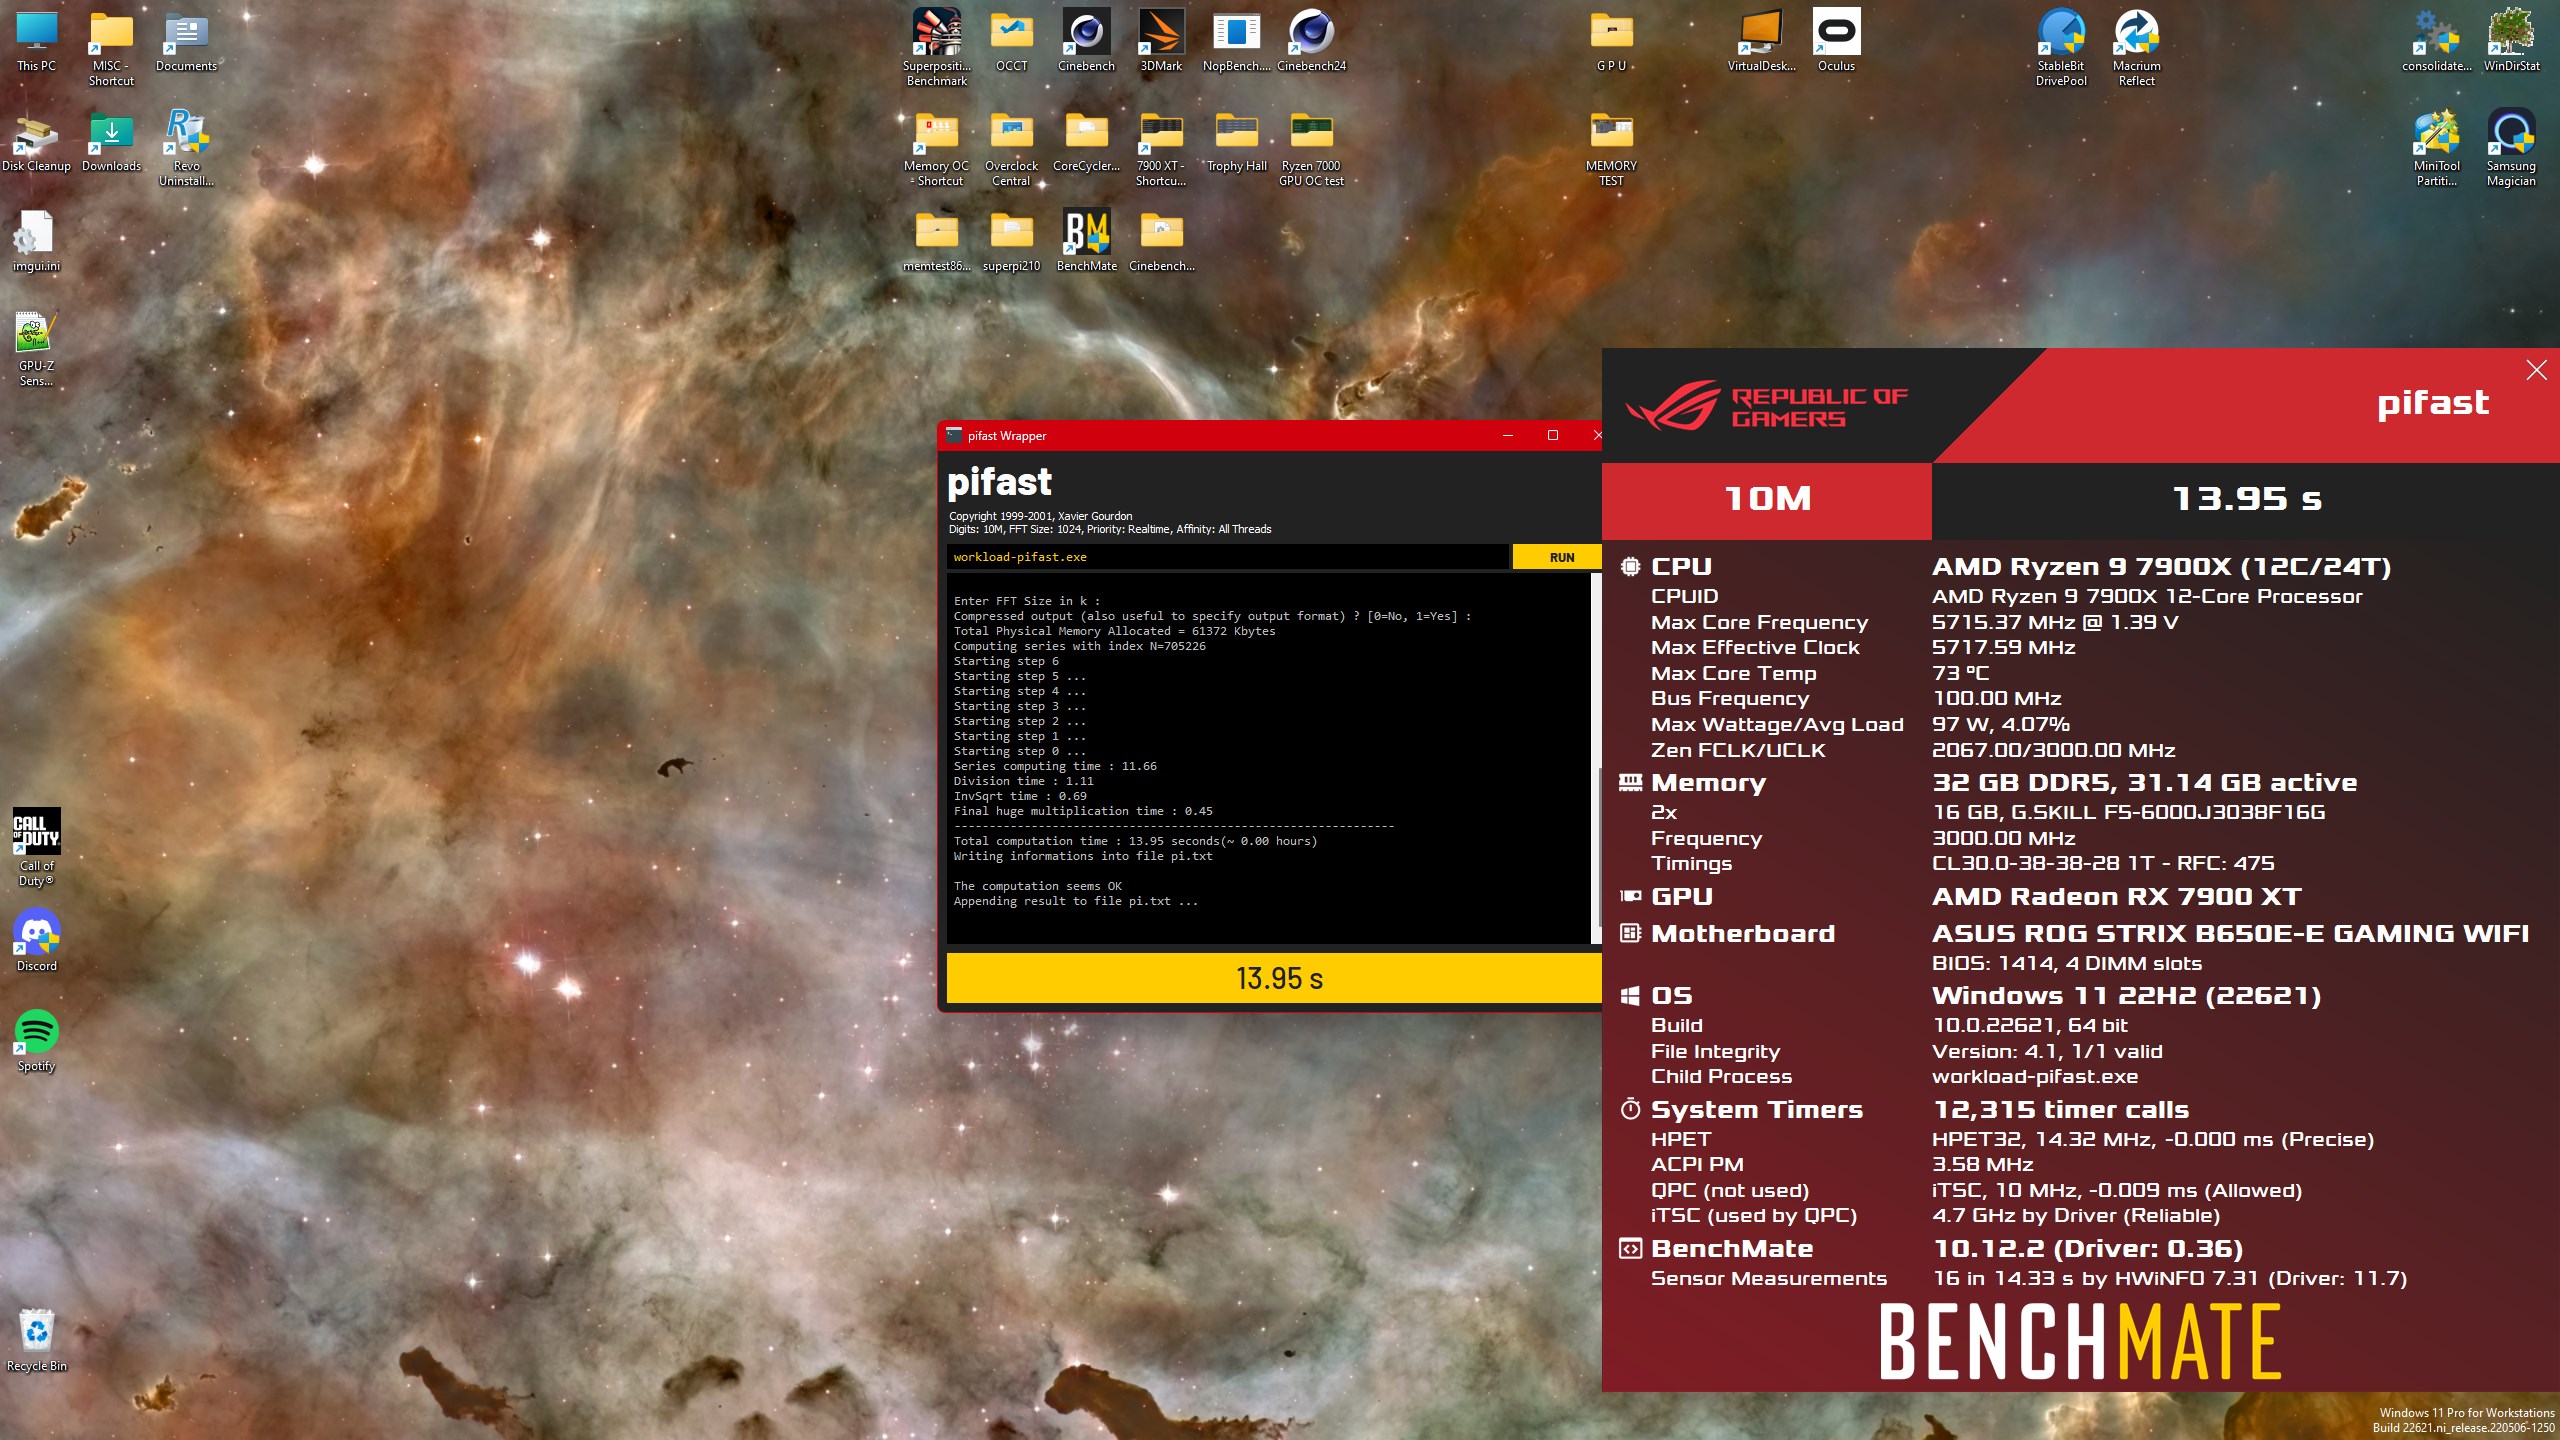
Task: Click '2067.00/3000.00 MHz' FCLK value
Action: point(2053,750)
